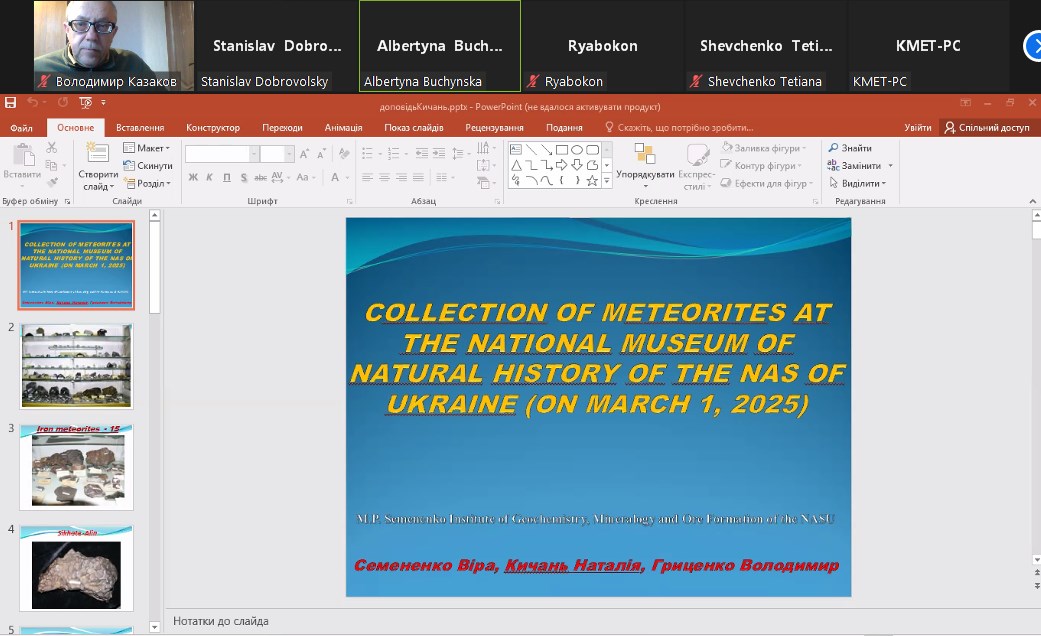Screen dimensions: 1041x636
Task: Click the Спільний доступ share button
Action: [x=986, y=128]
